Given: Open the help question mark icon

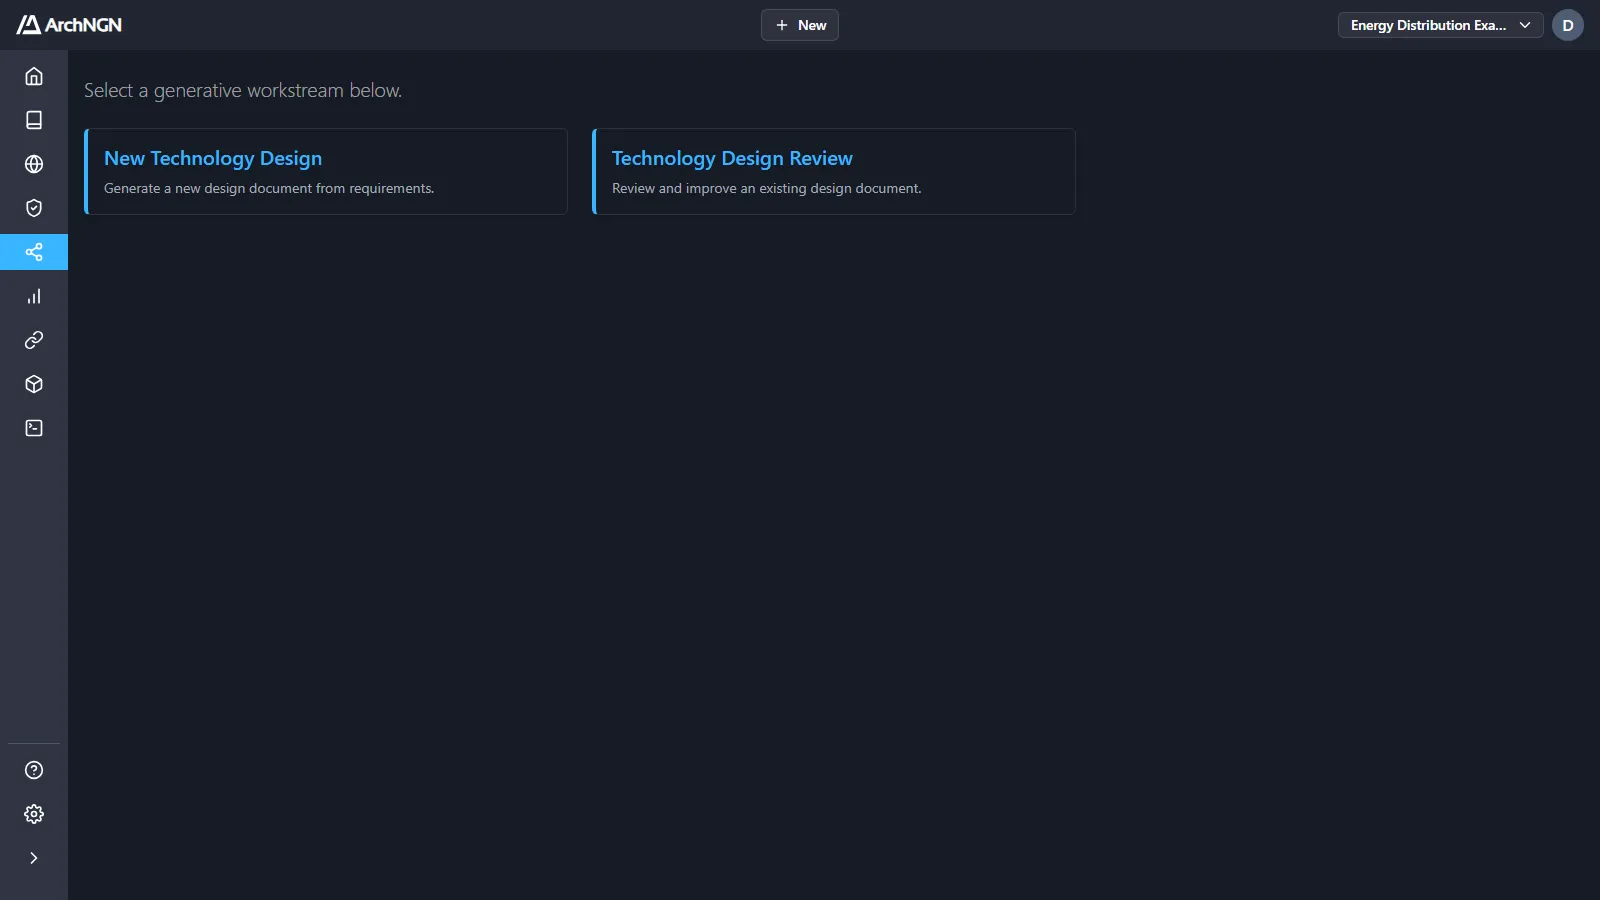Looking at the screenshot, I should click(x=34, y=770).
